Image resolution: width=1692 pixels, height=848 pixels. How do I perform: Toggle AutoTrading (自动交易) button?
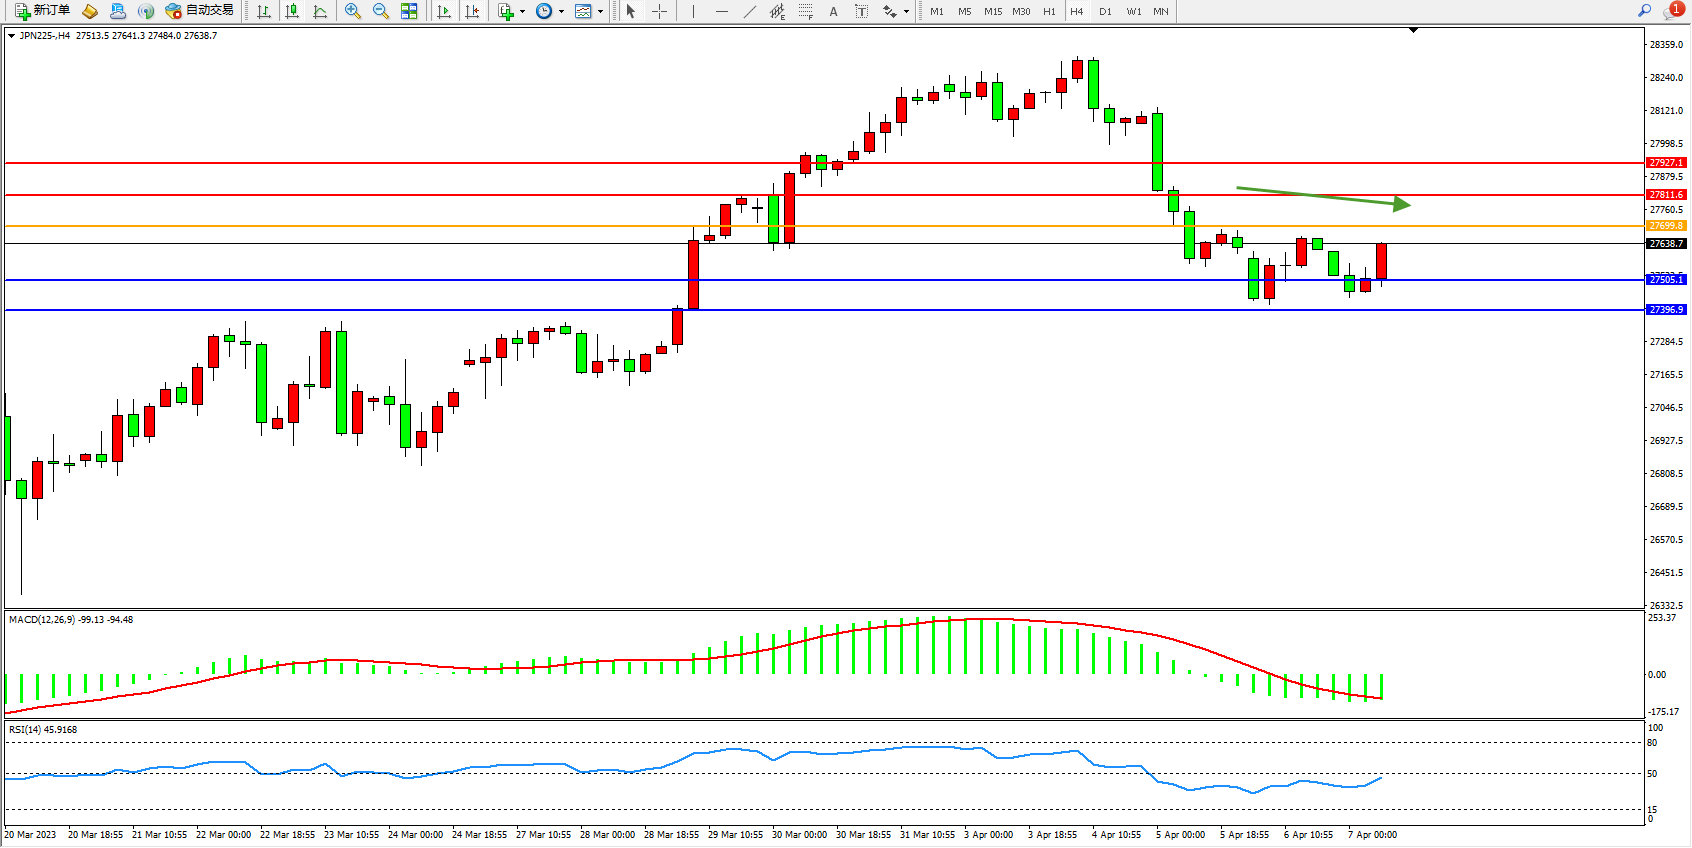(200, 11)
